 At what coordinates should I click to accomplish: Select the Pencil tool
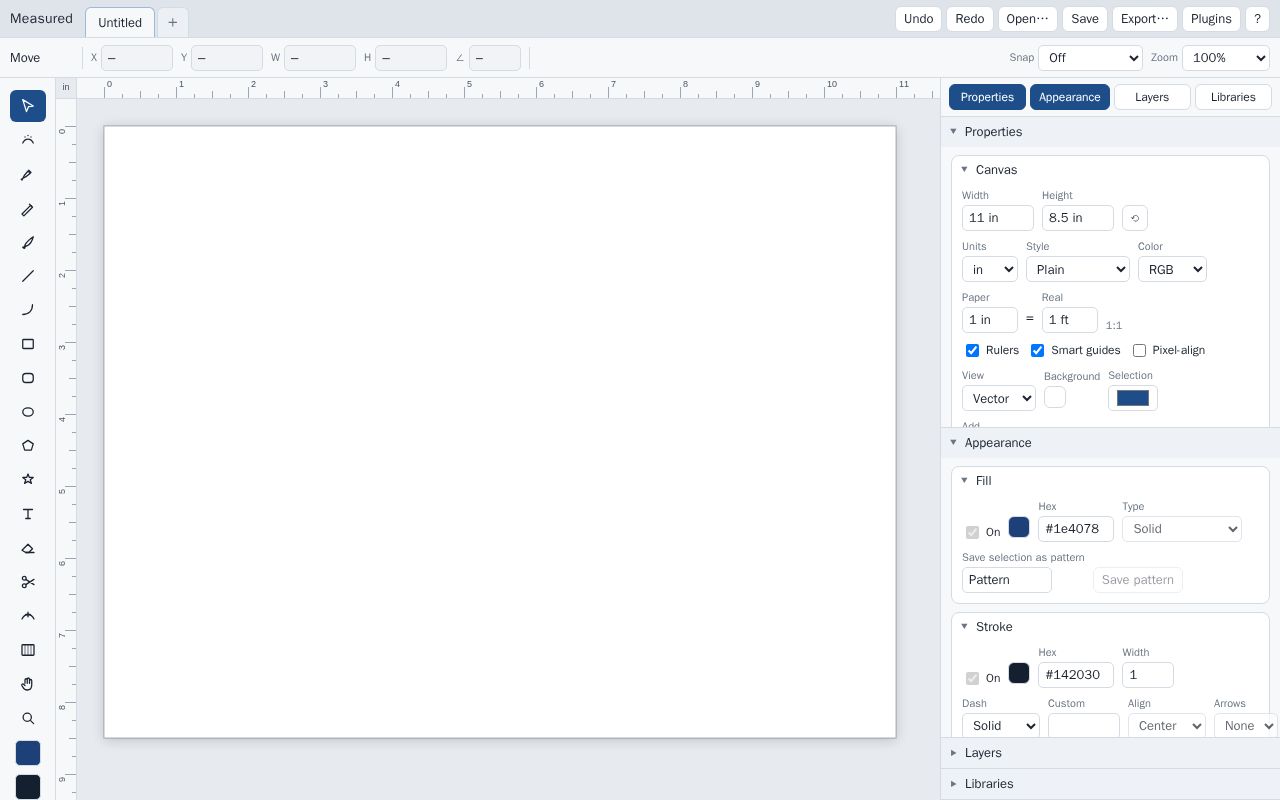coord(28,208)
